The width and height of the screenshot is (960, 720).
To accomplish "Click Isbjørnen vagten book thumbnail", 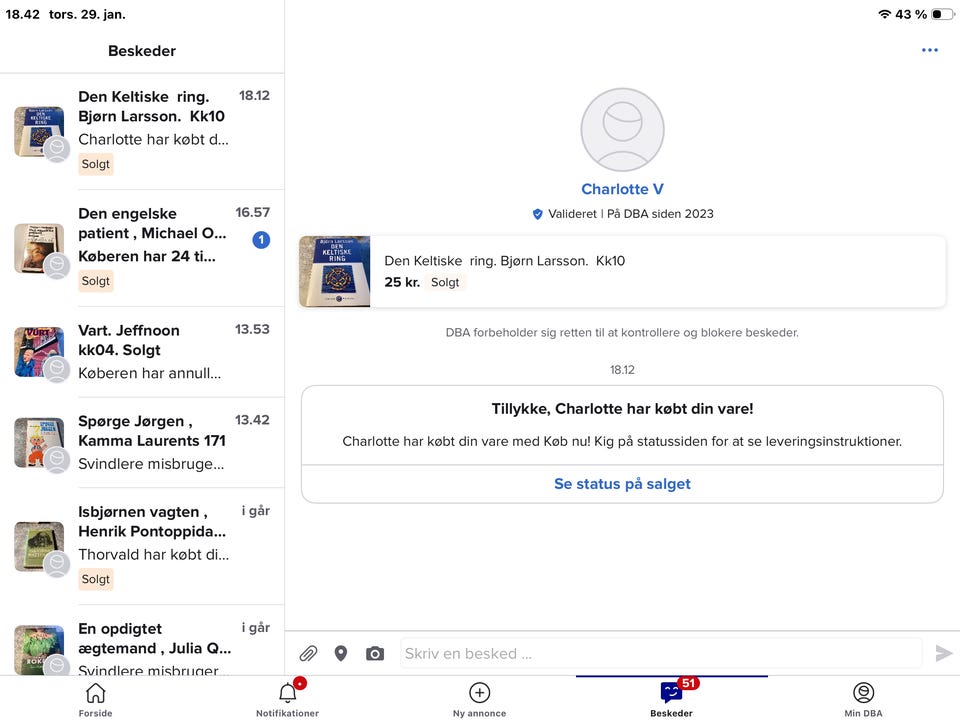I will tap(39, 546).
